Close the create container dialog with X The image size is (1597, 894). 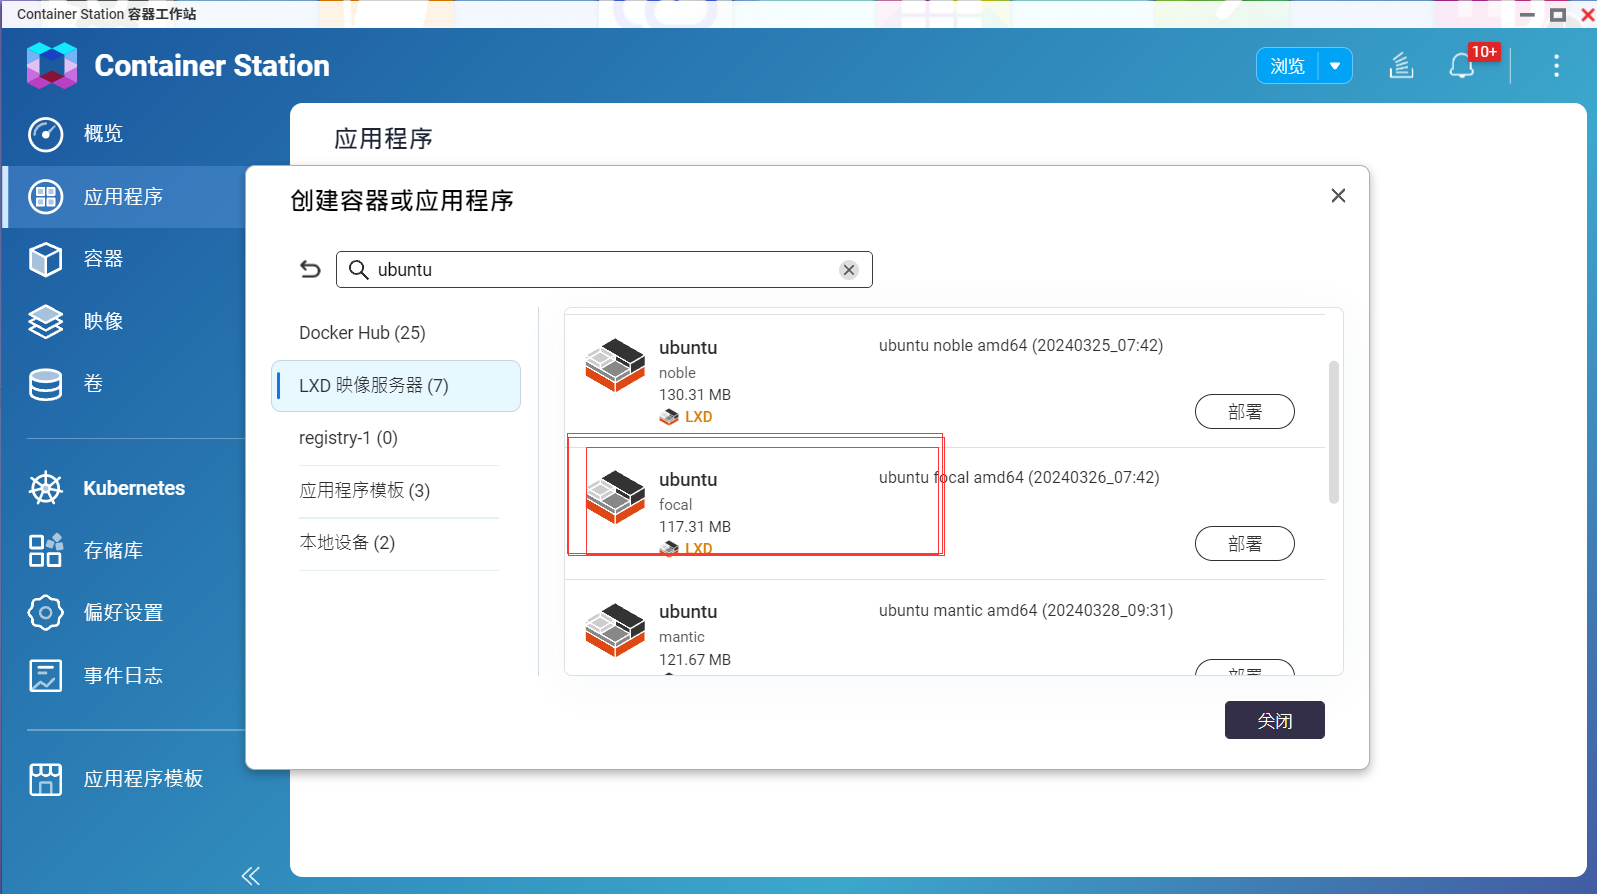(1338, 196)
